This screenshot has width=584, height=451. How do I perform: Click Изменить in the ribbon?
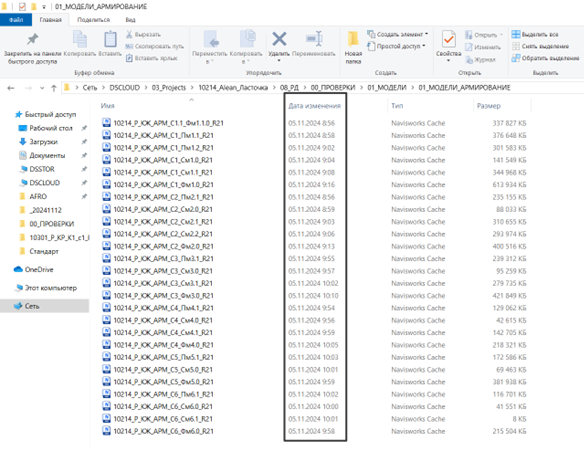pyautogui.click(x=483, y=47)
